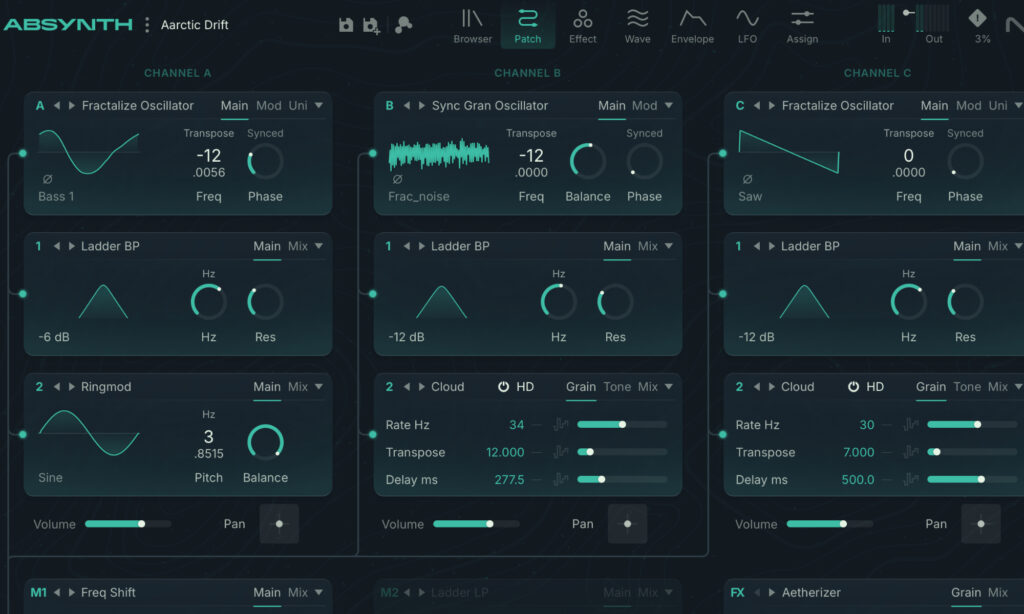Open the Envelope page
The width and height of the screenshot is (1024, 614).
[692, 26]
